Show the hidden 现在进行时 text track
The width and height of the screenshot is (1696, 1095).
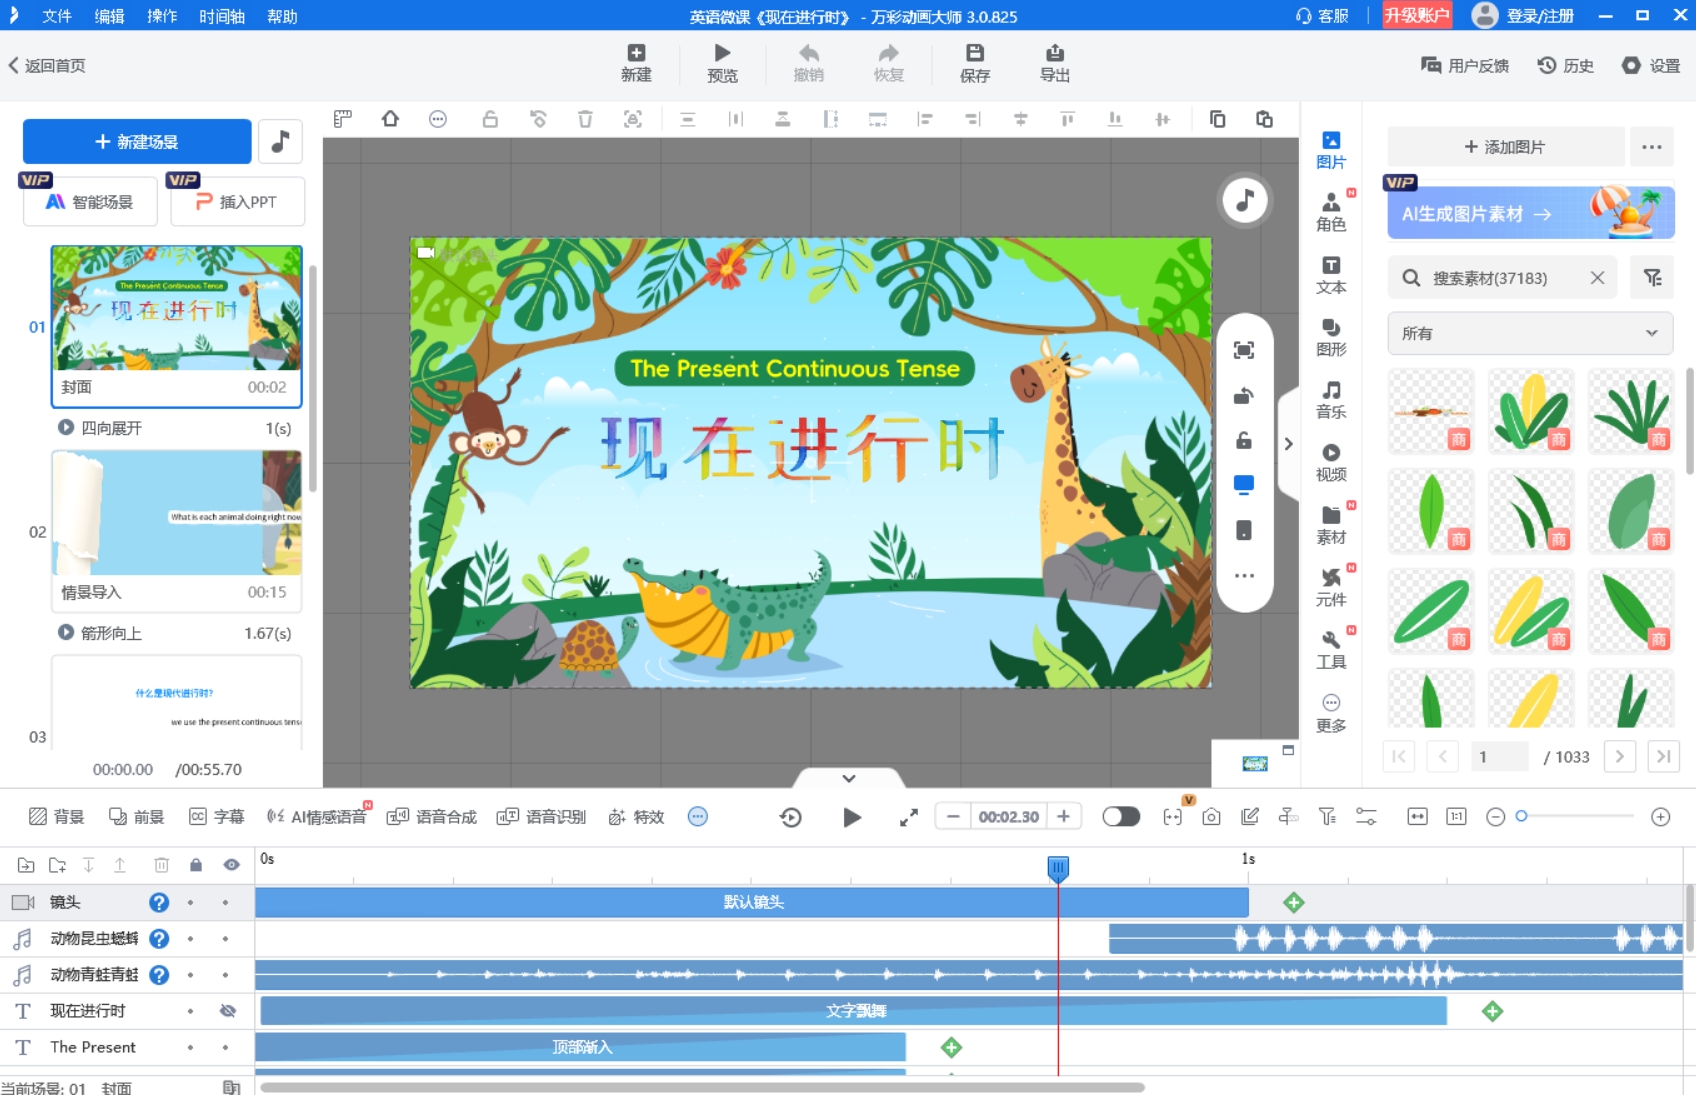pos(229,1010)
